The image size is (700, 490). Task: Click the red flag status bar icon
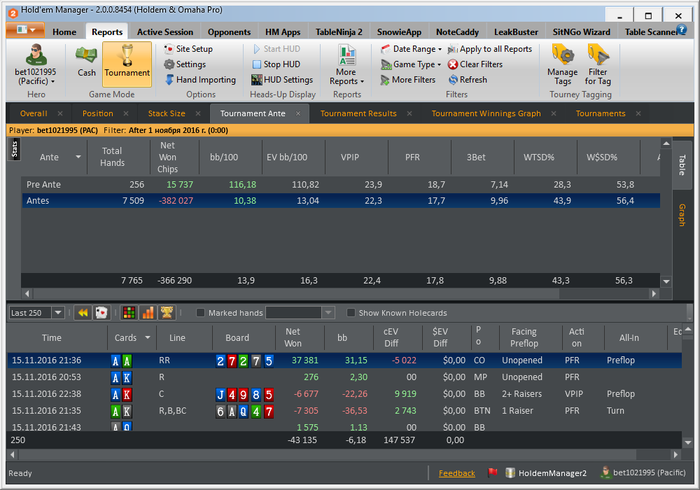click(492, 473)
